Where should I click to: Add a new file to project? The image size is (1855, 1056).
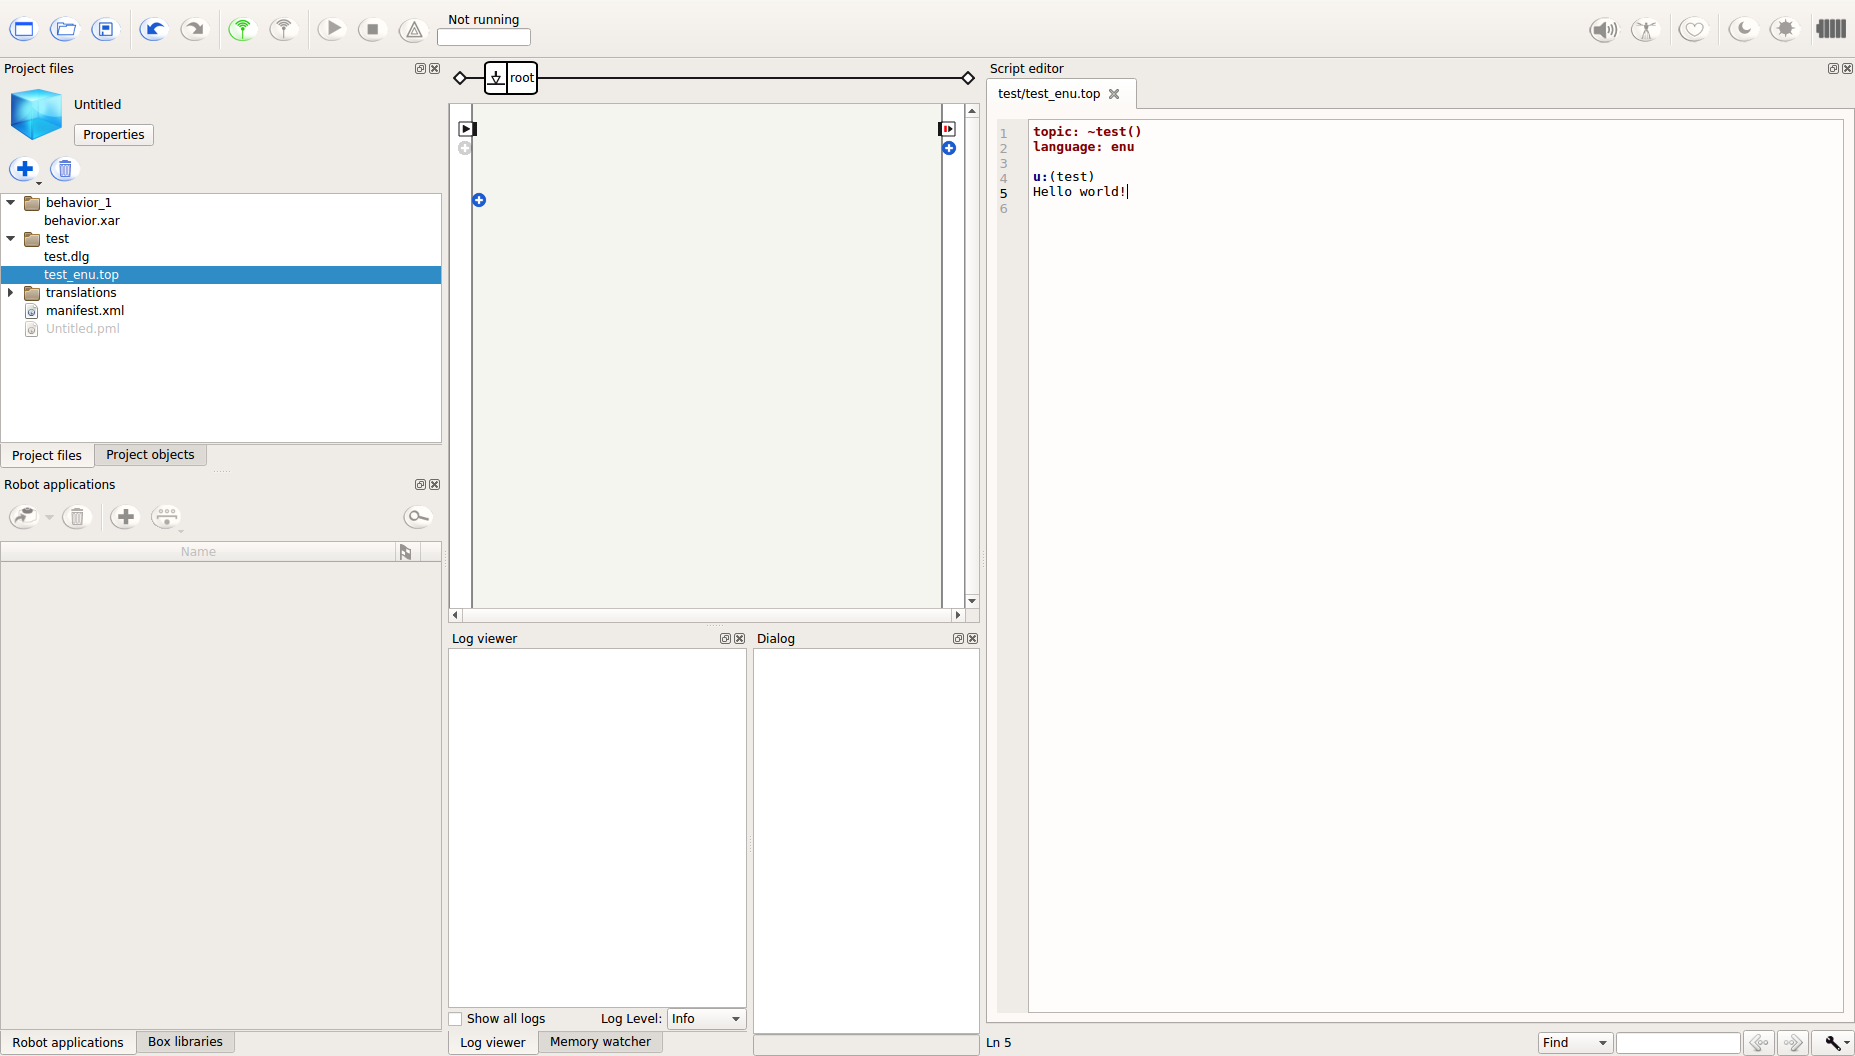click(24, 169)
